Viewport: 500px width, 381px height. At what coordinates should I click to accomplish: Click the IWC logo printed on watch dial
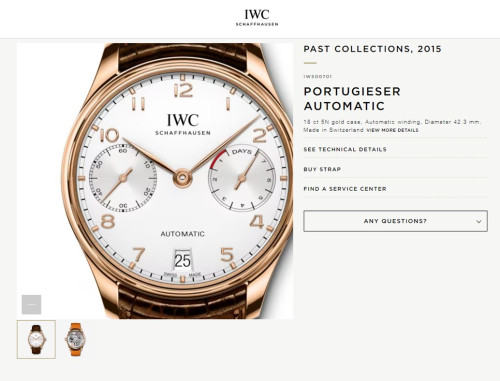[183, 124]
